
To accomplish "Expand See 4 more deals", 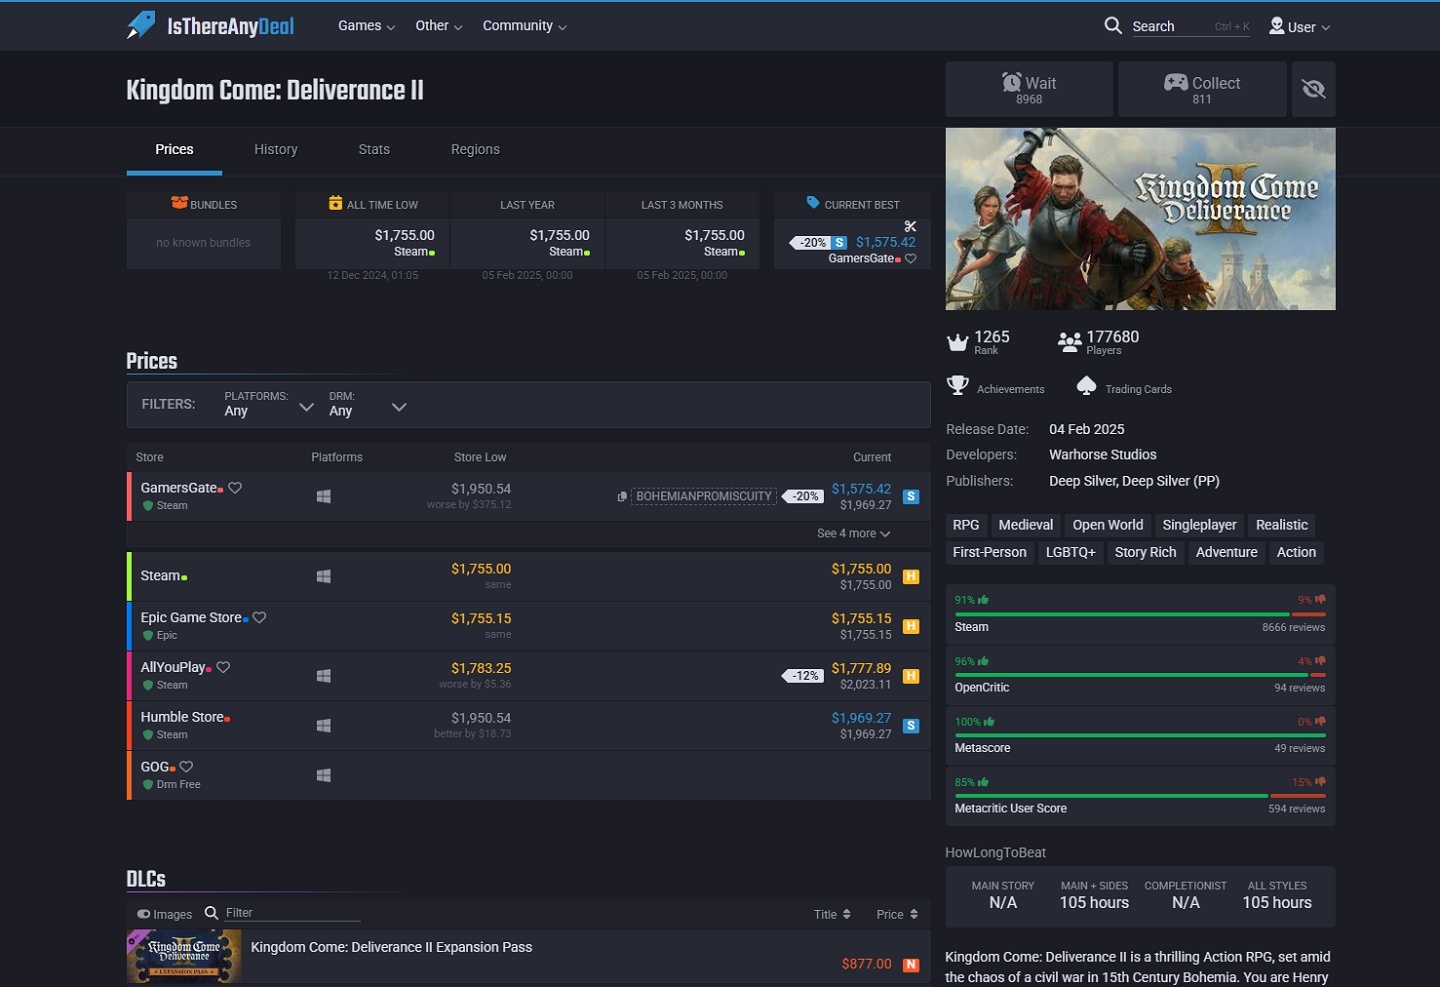I will 853,534.
